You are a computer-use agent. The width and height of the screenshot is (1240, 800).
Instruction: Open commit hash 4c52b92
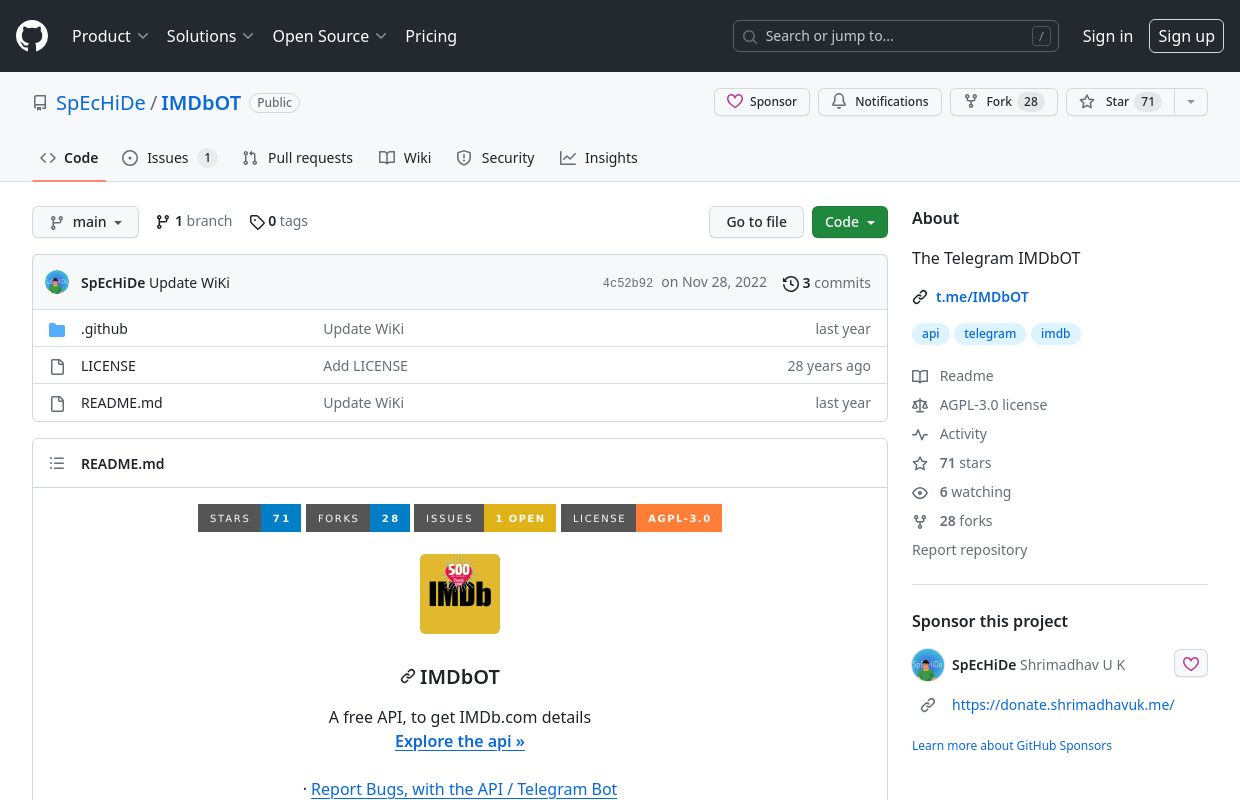(x=628, y=283)
